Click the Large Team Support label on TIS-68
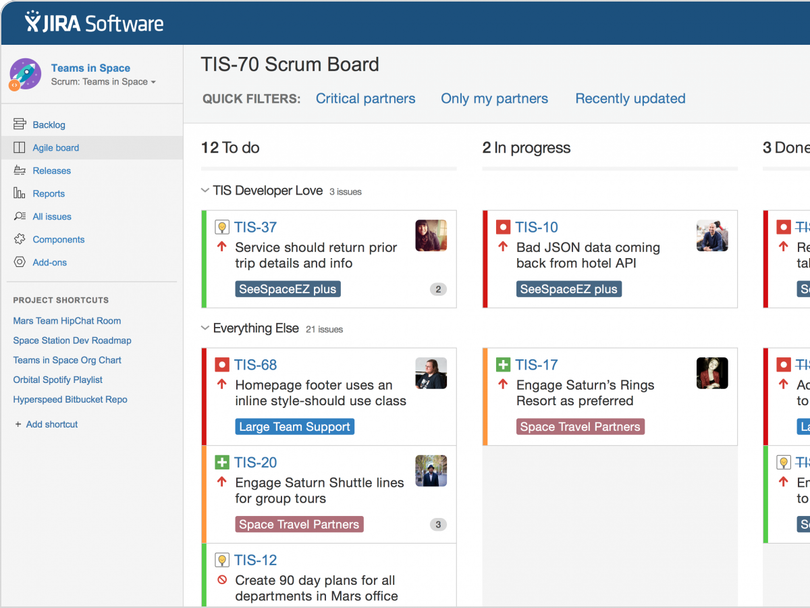 [295, 427]
